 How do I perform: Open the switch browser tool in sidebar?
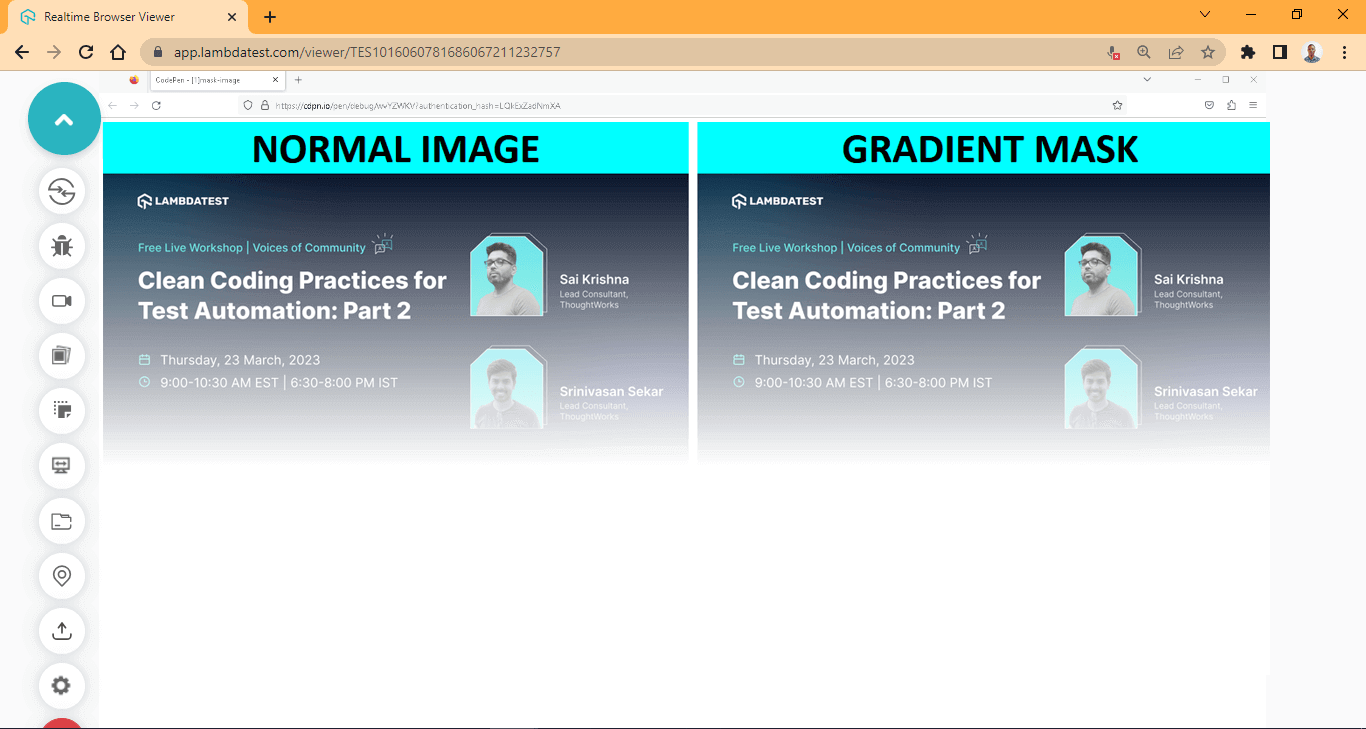62,191
